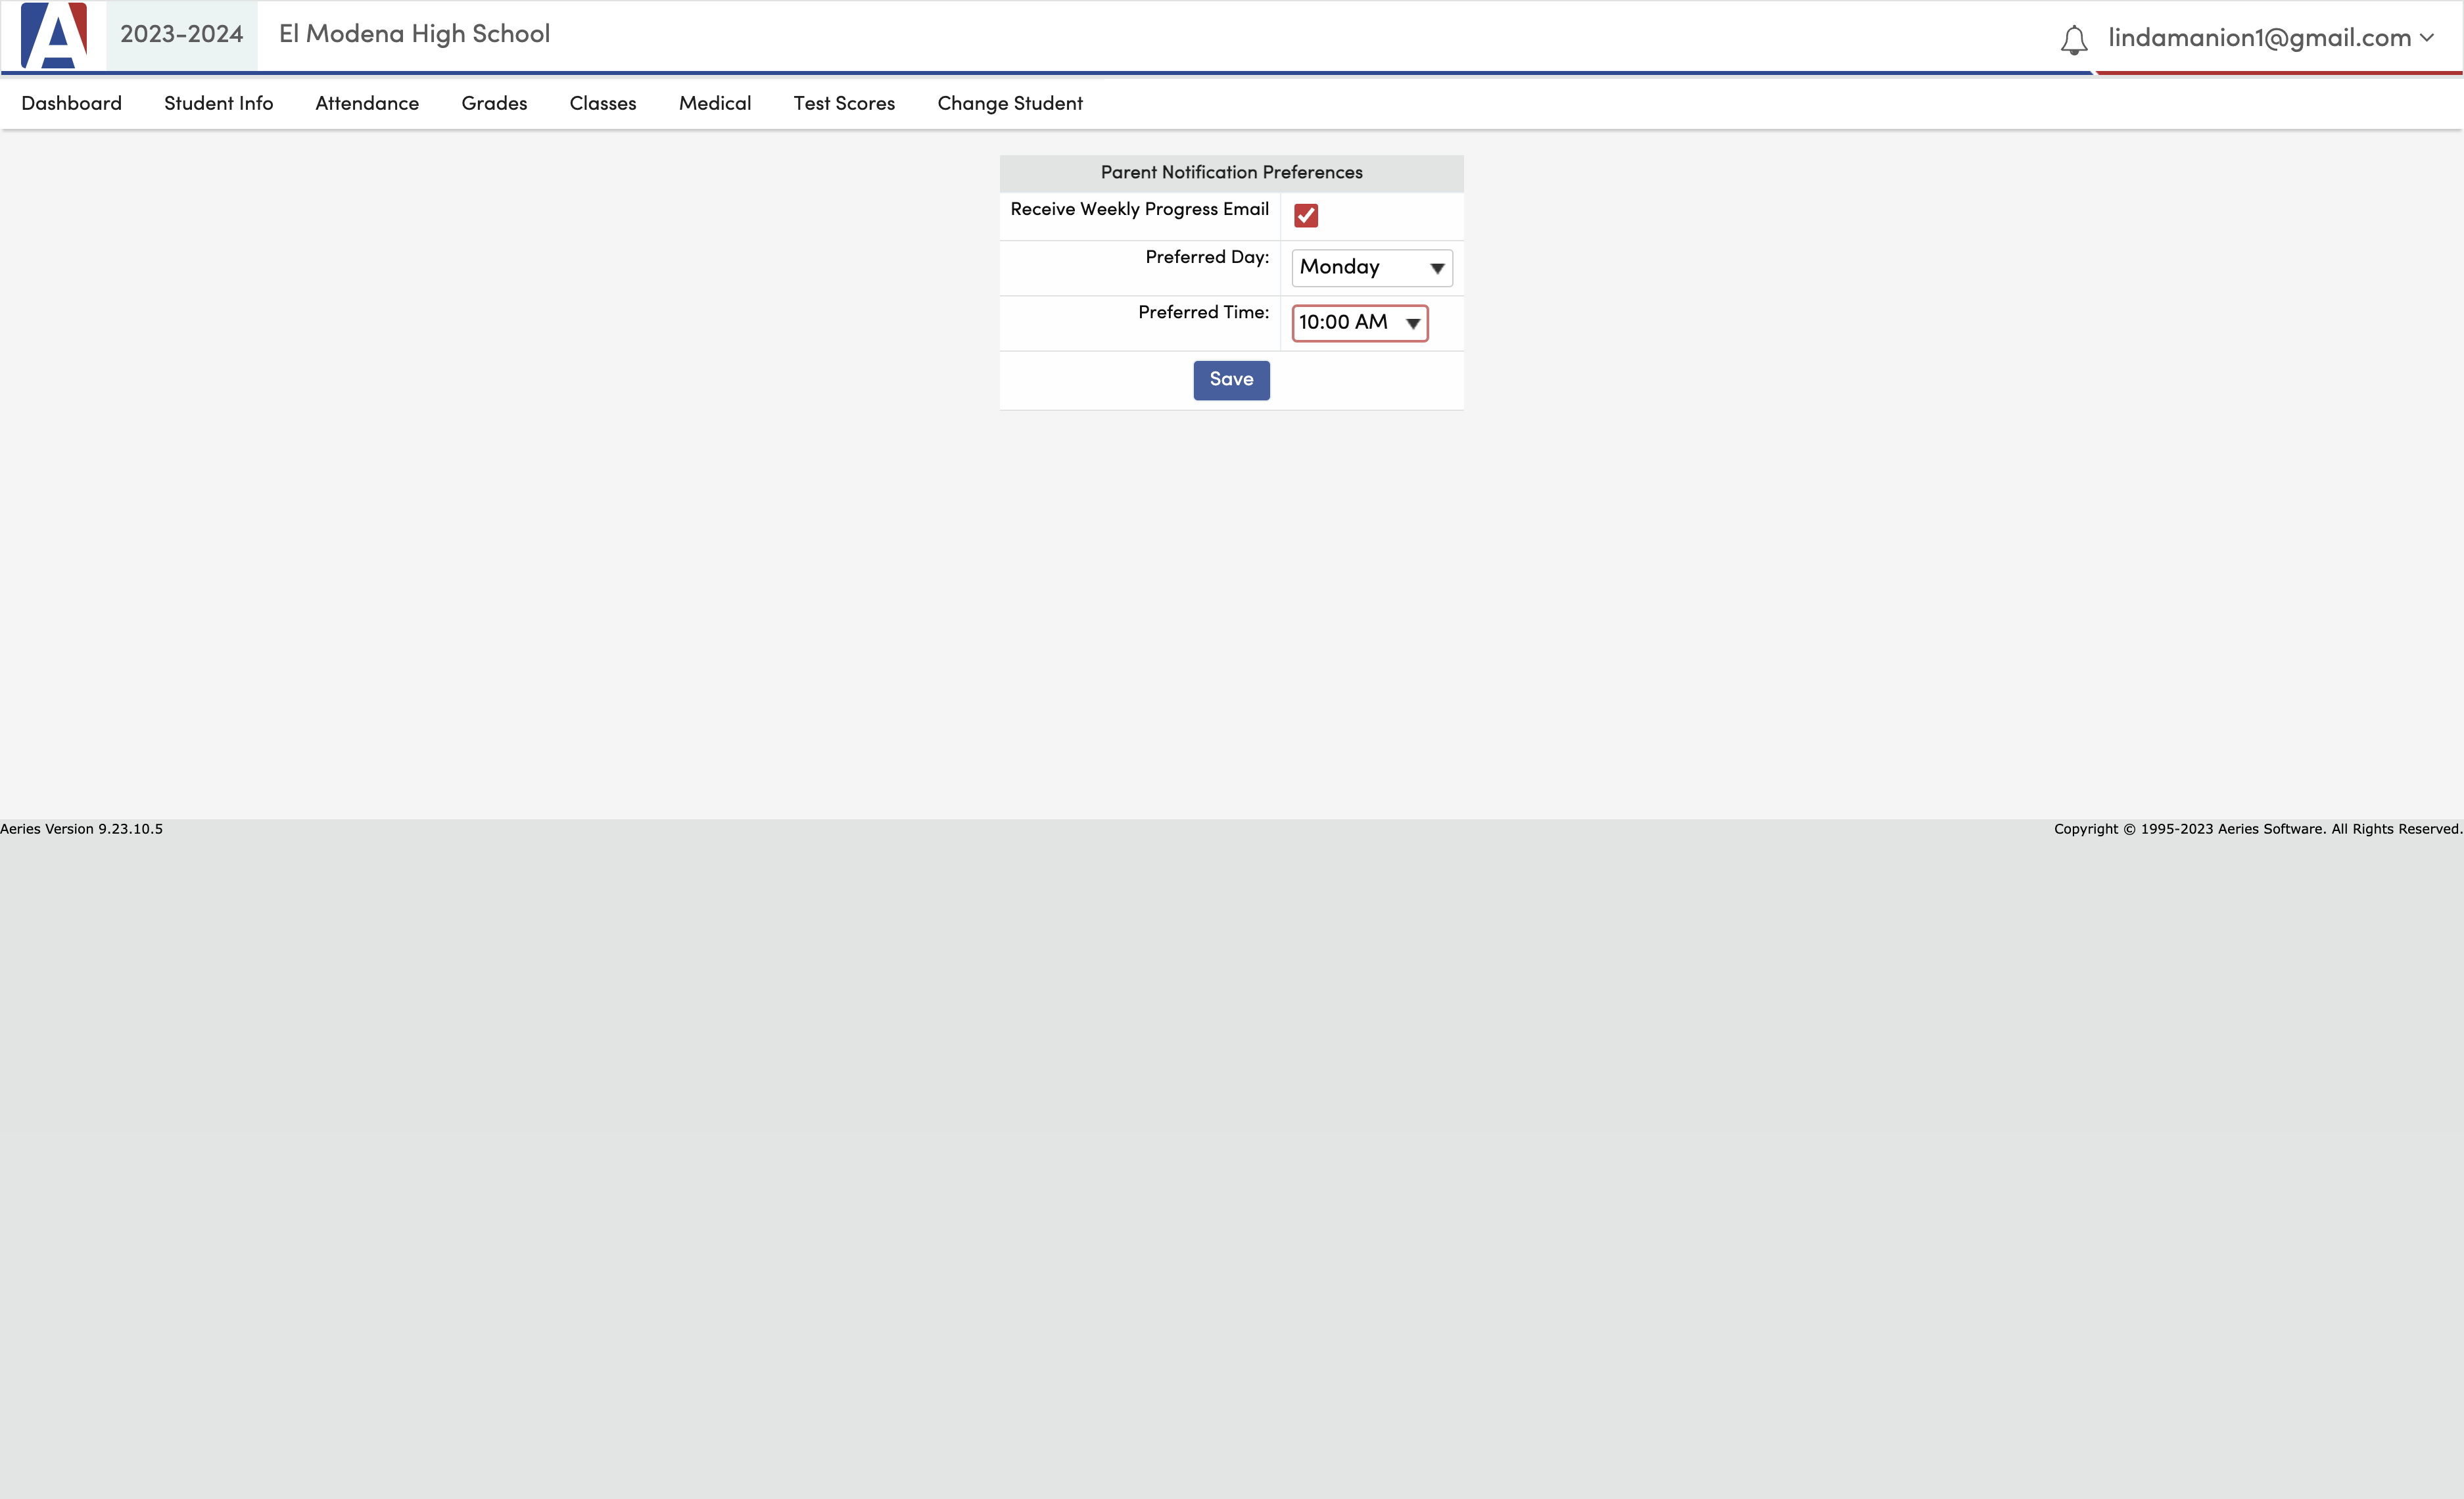Click the Preferred Day: label
Screen dimensions: 2464x1499
[1207, 257]
